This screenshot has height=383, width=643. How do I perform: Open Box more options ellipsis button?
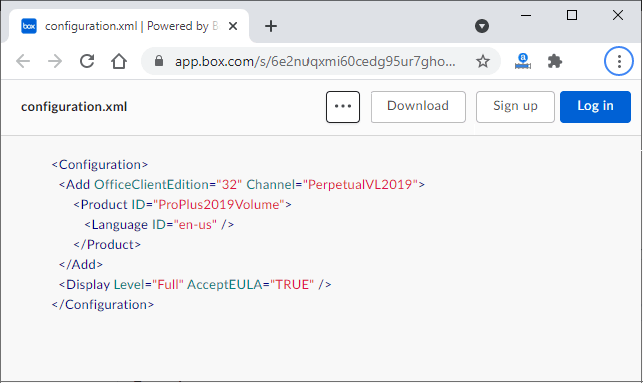click(343, 107)
